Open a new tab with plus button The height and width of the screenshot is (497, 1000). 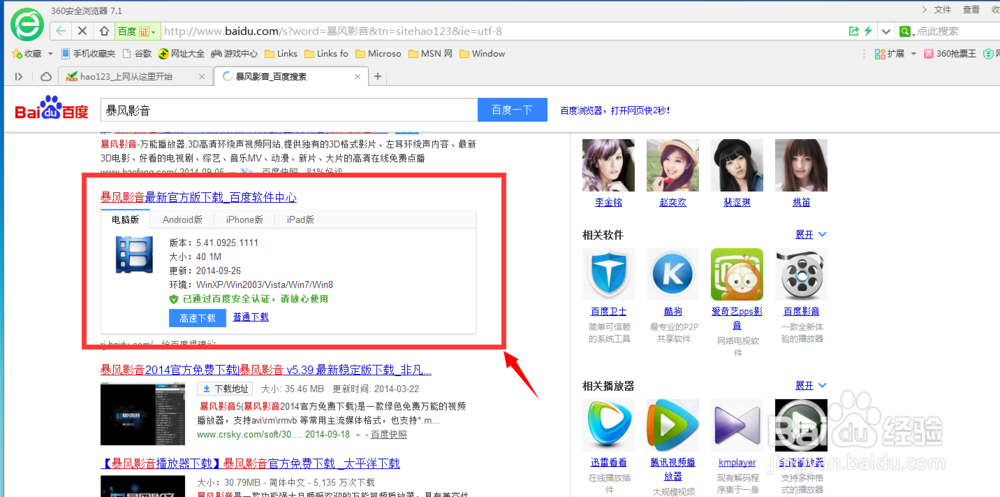click(378, 77)
